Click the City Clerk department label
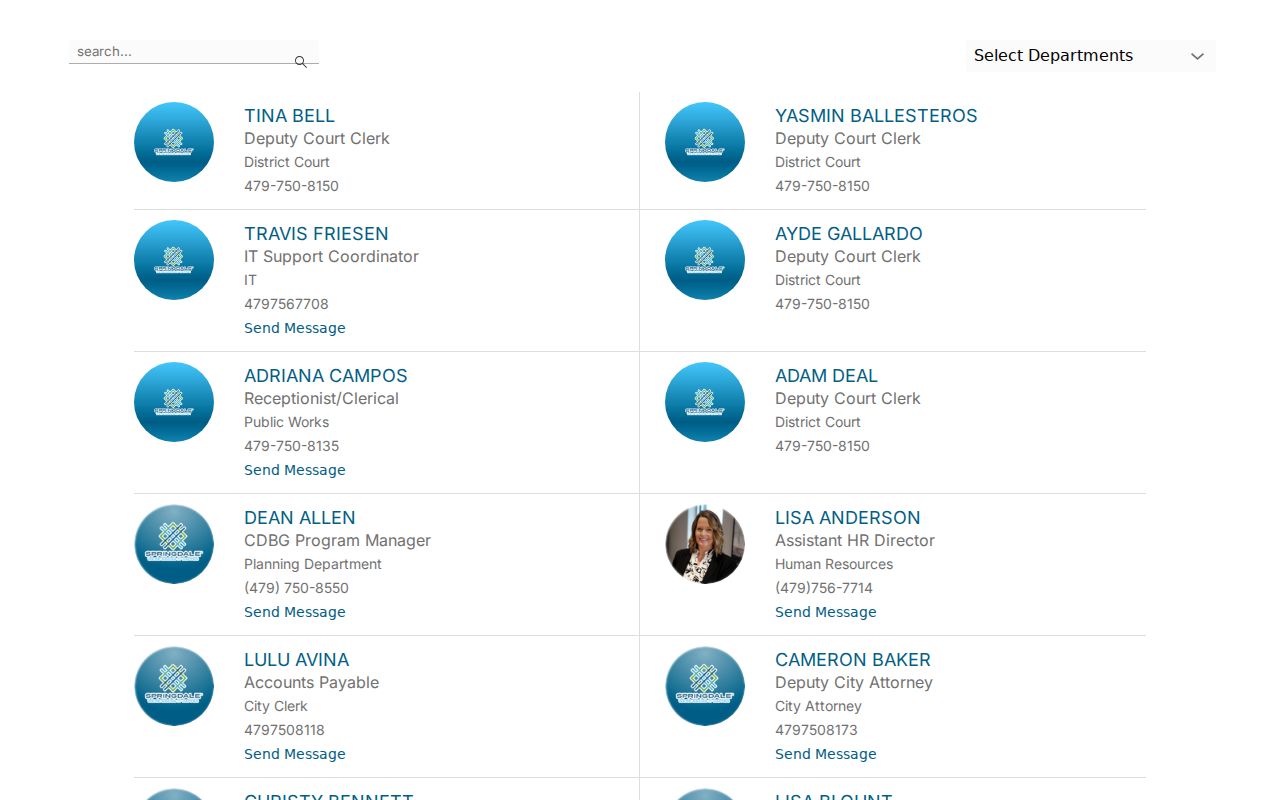 (276, 706)
